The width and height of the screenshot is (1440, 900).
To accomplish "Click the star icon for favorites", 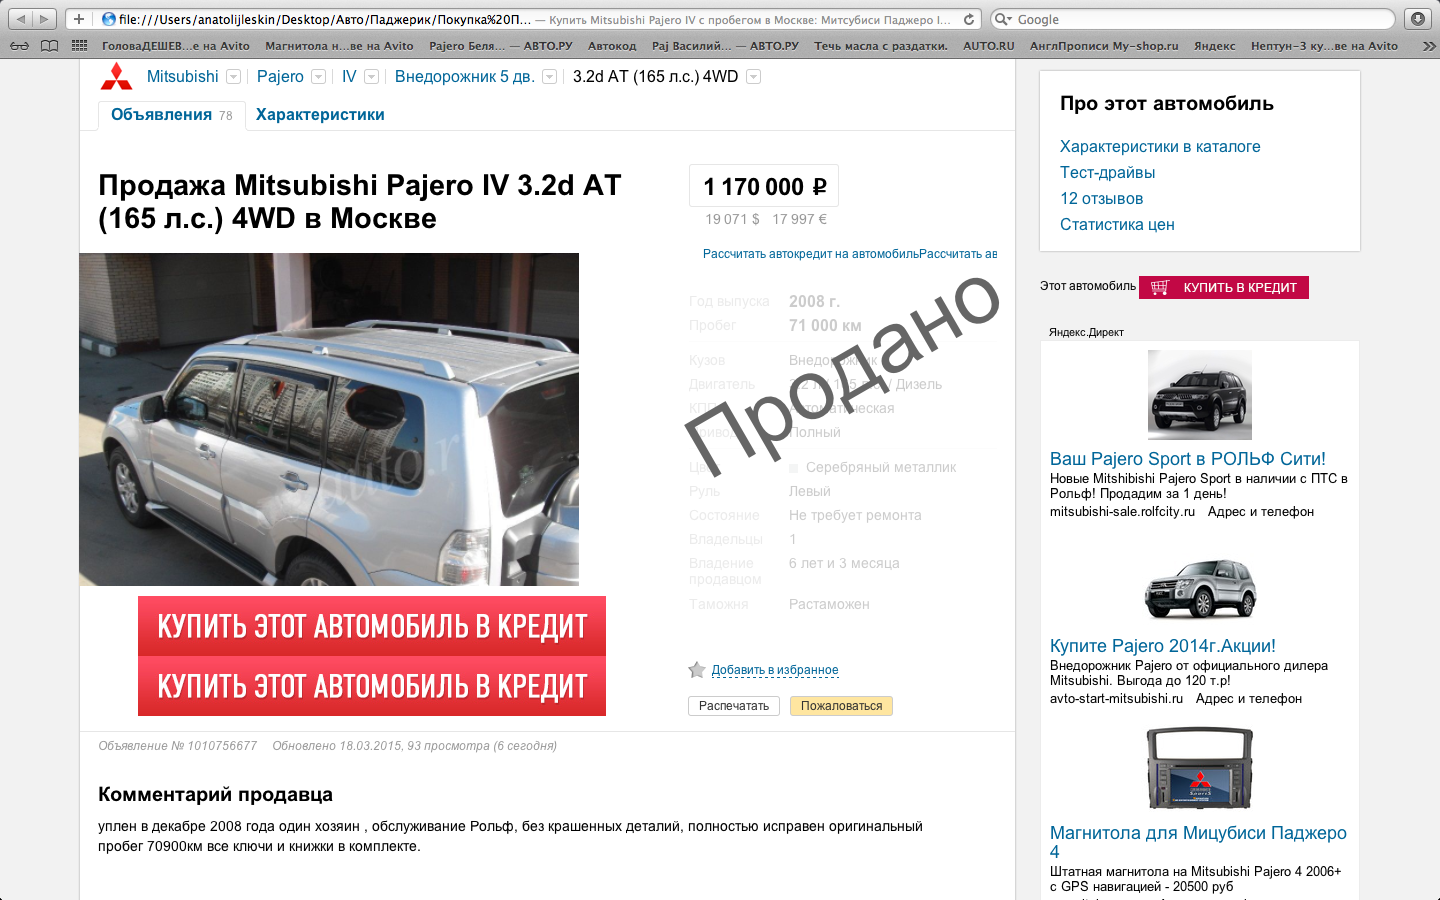I will [697, 669].
